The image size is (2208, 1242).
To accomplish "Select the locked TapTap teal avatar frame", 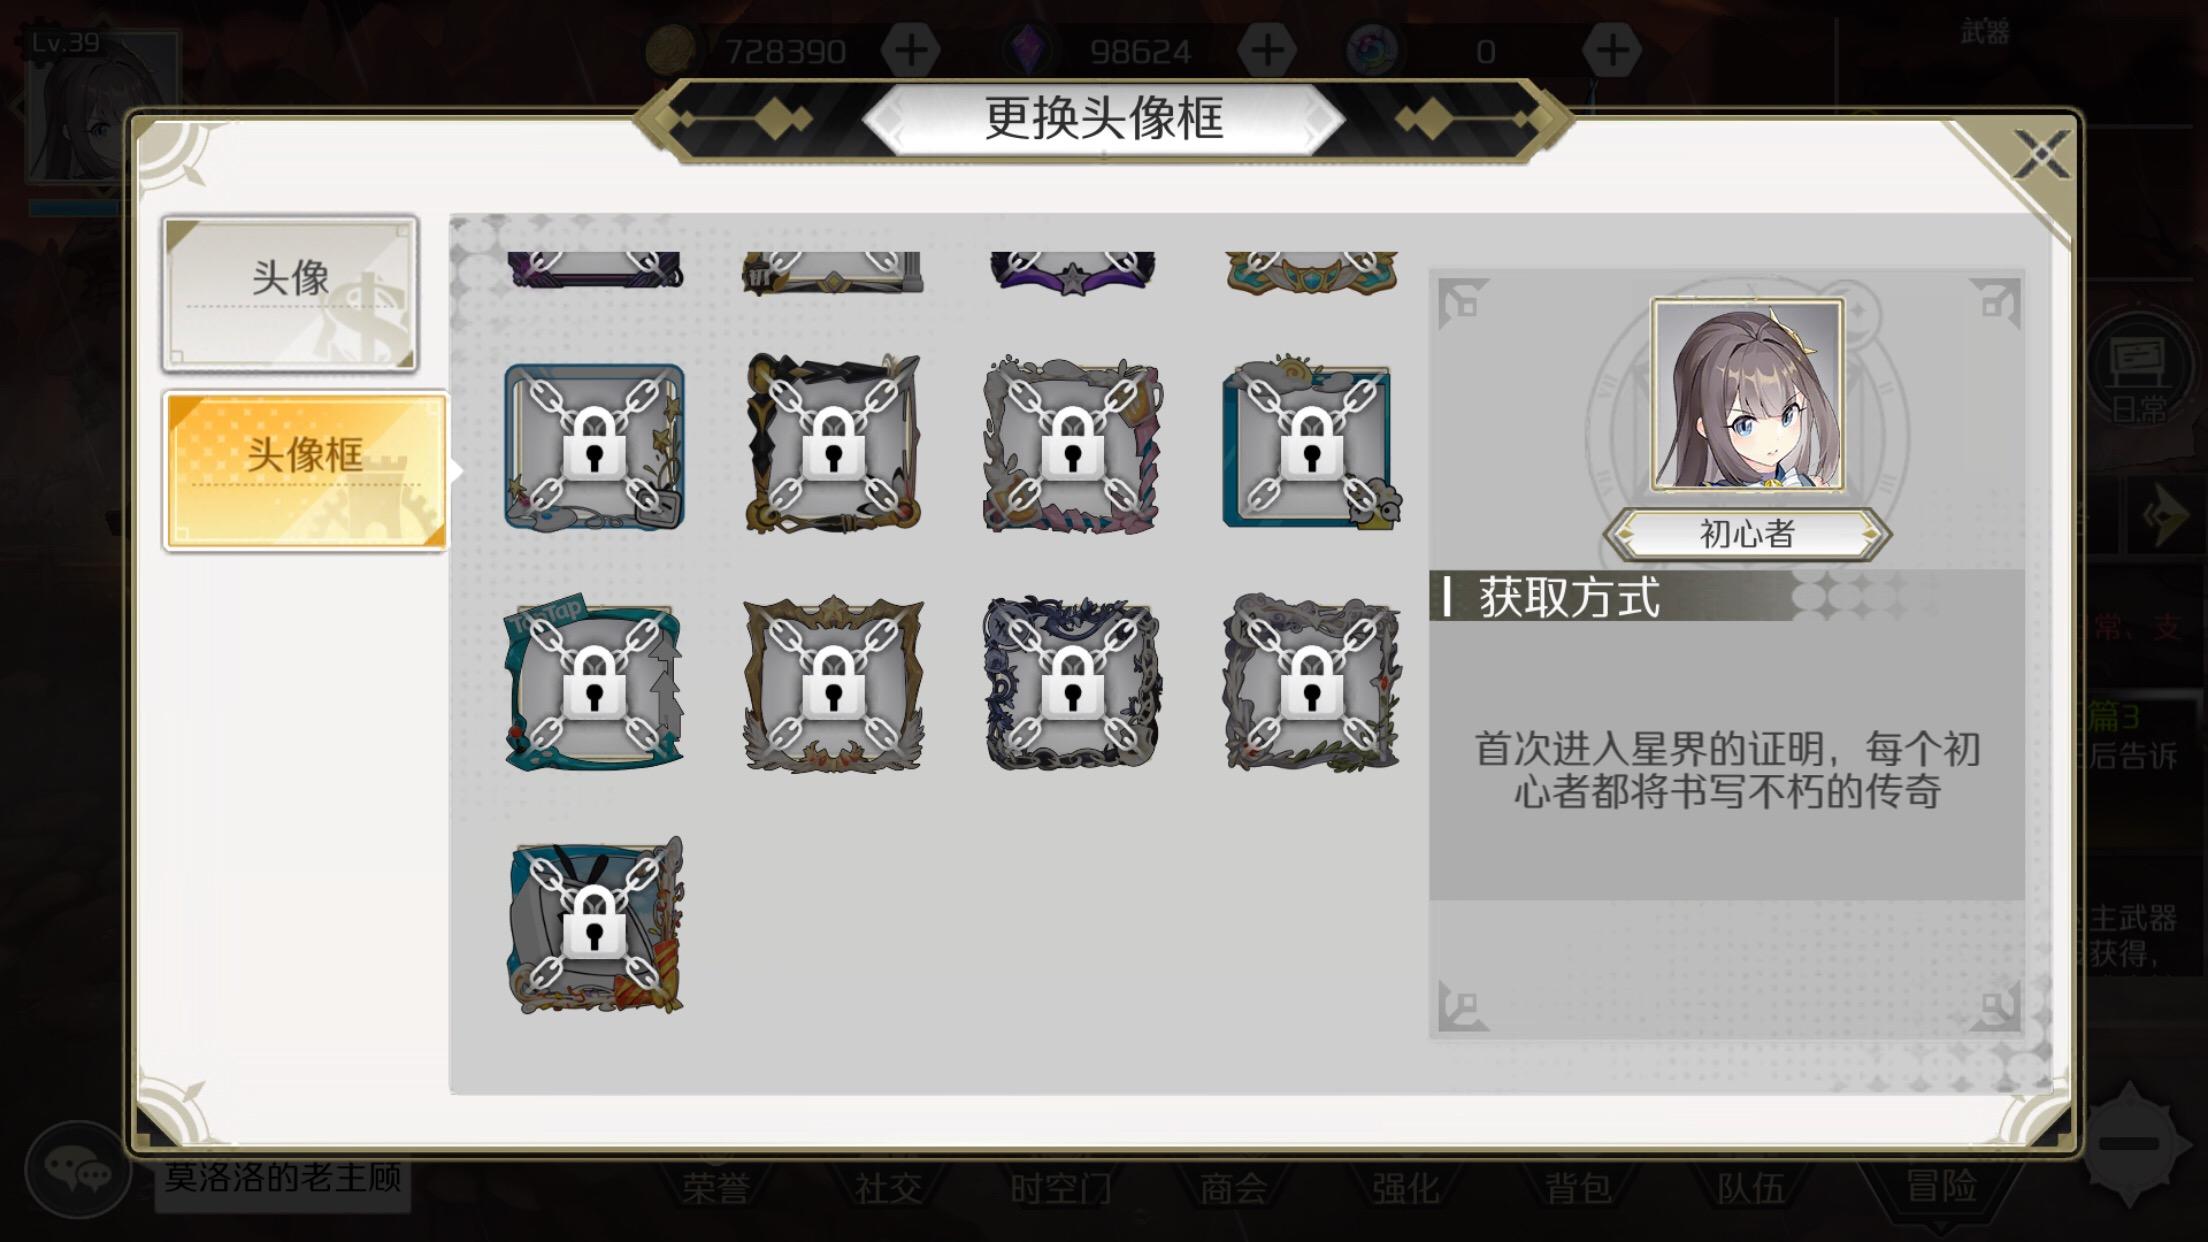I will tap(594, 685).
